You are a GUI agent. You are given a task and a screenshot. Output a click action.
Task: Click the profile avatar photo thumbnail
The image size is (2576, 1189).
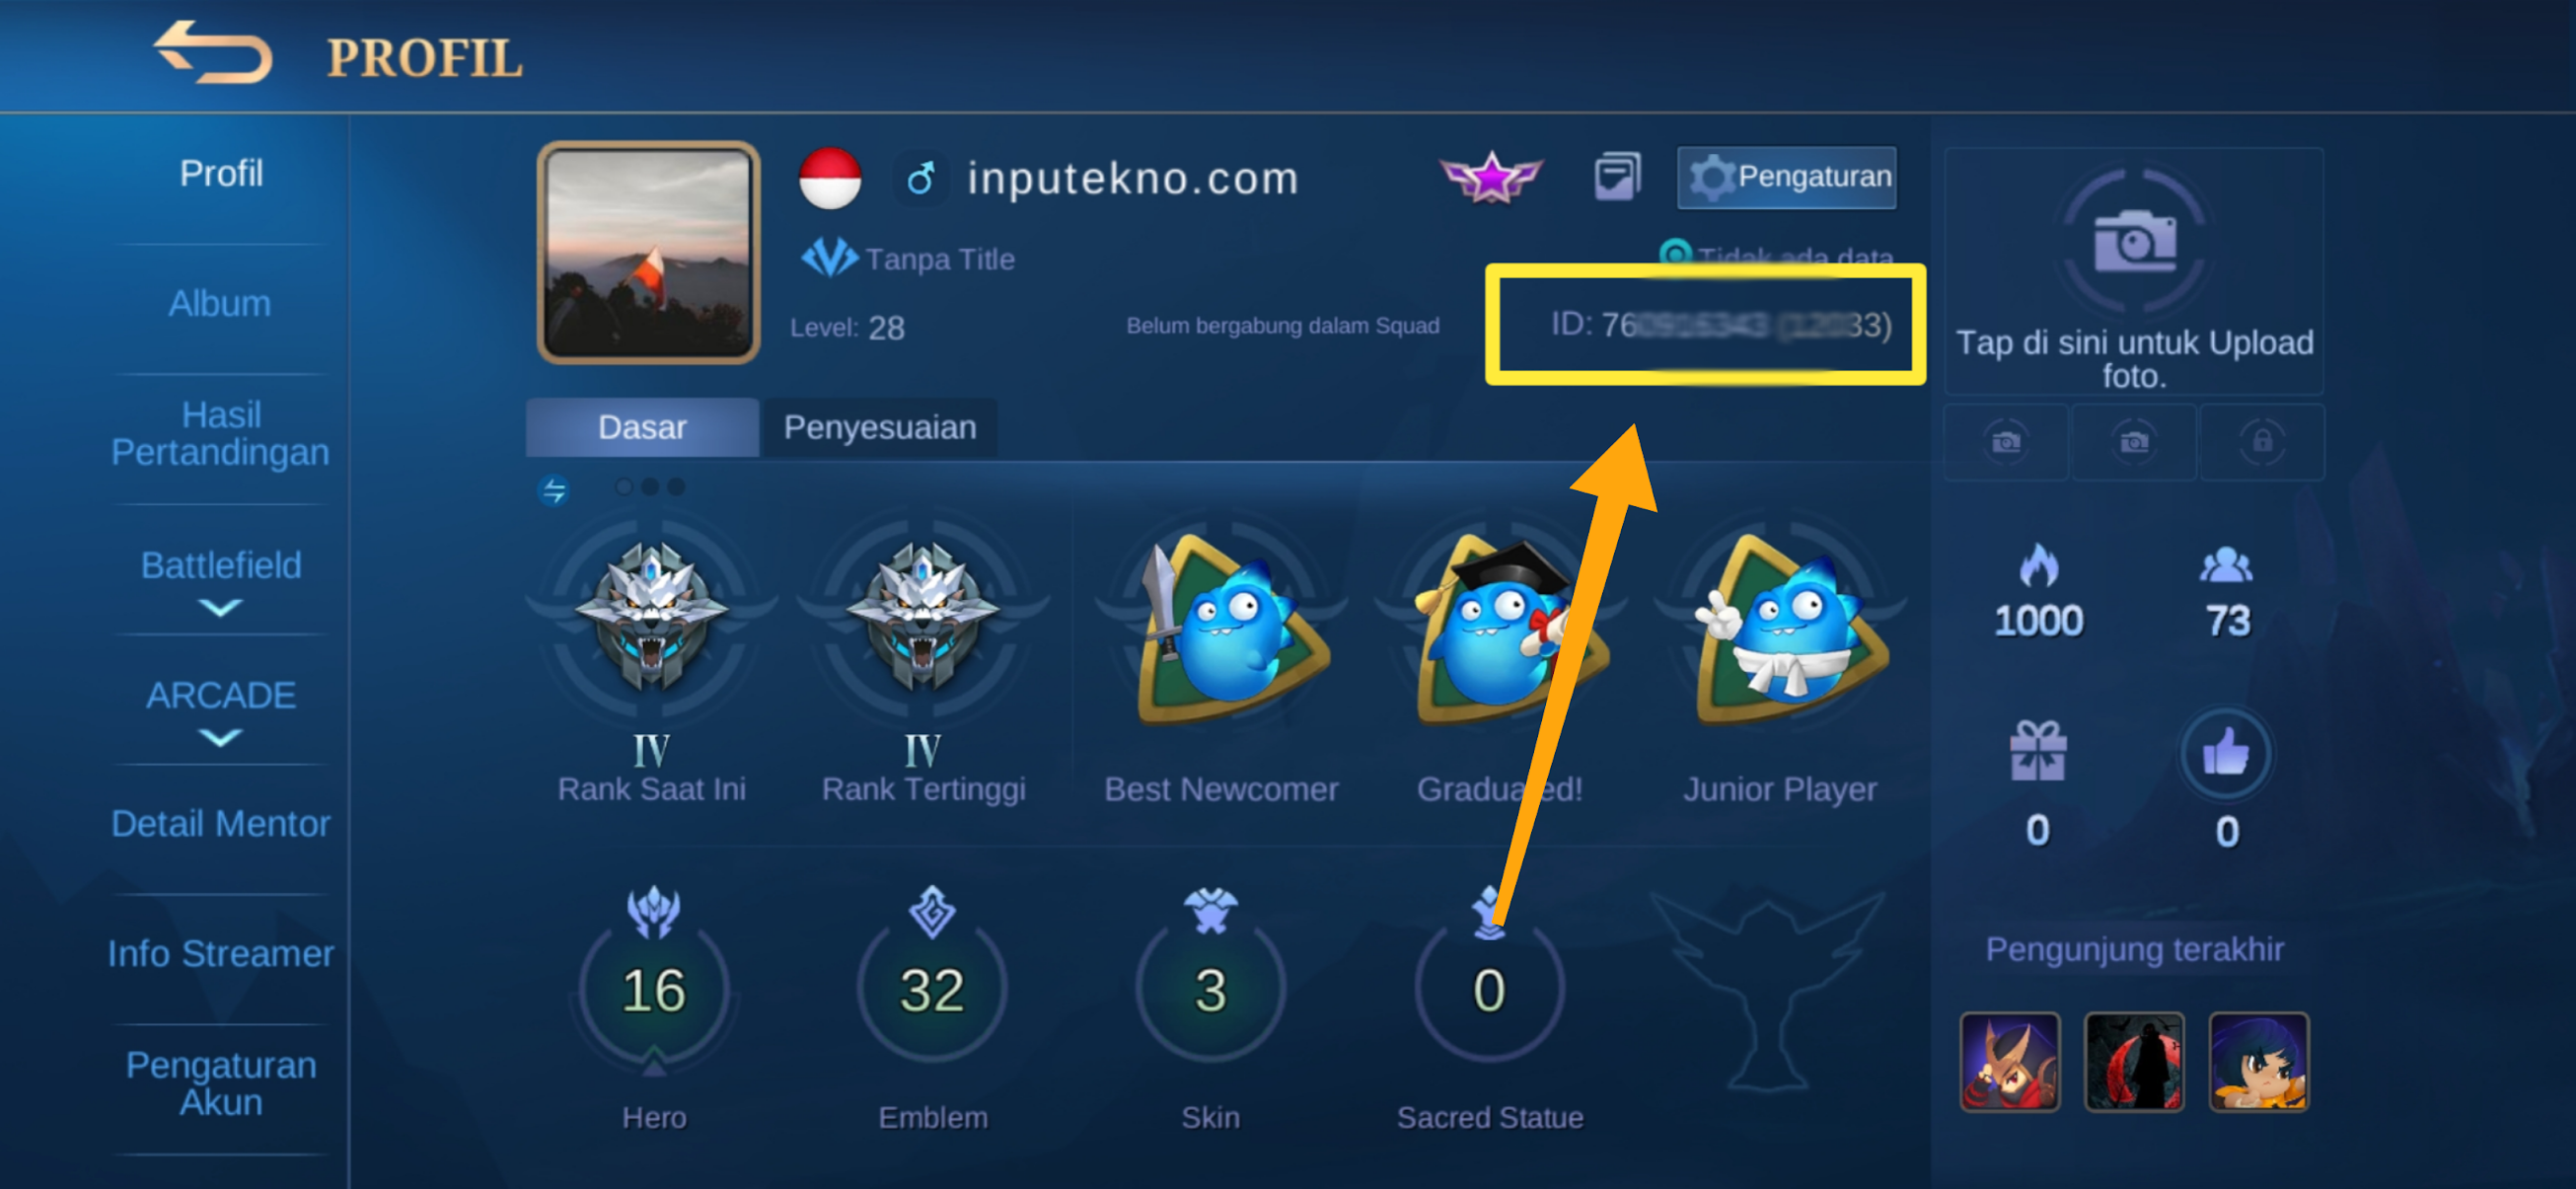(648, 252)
